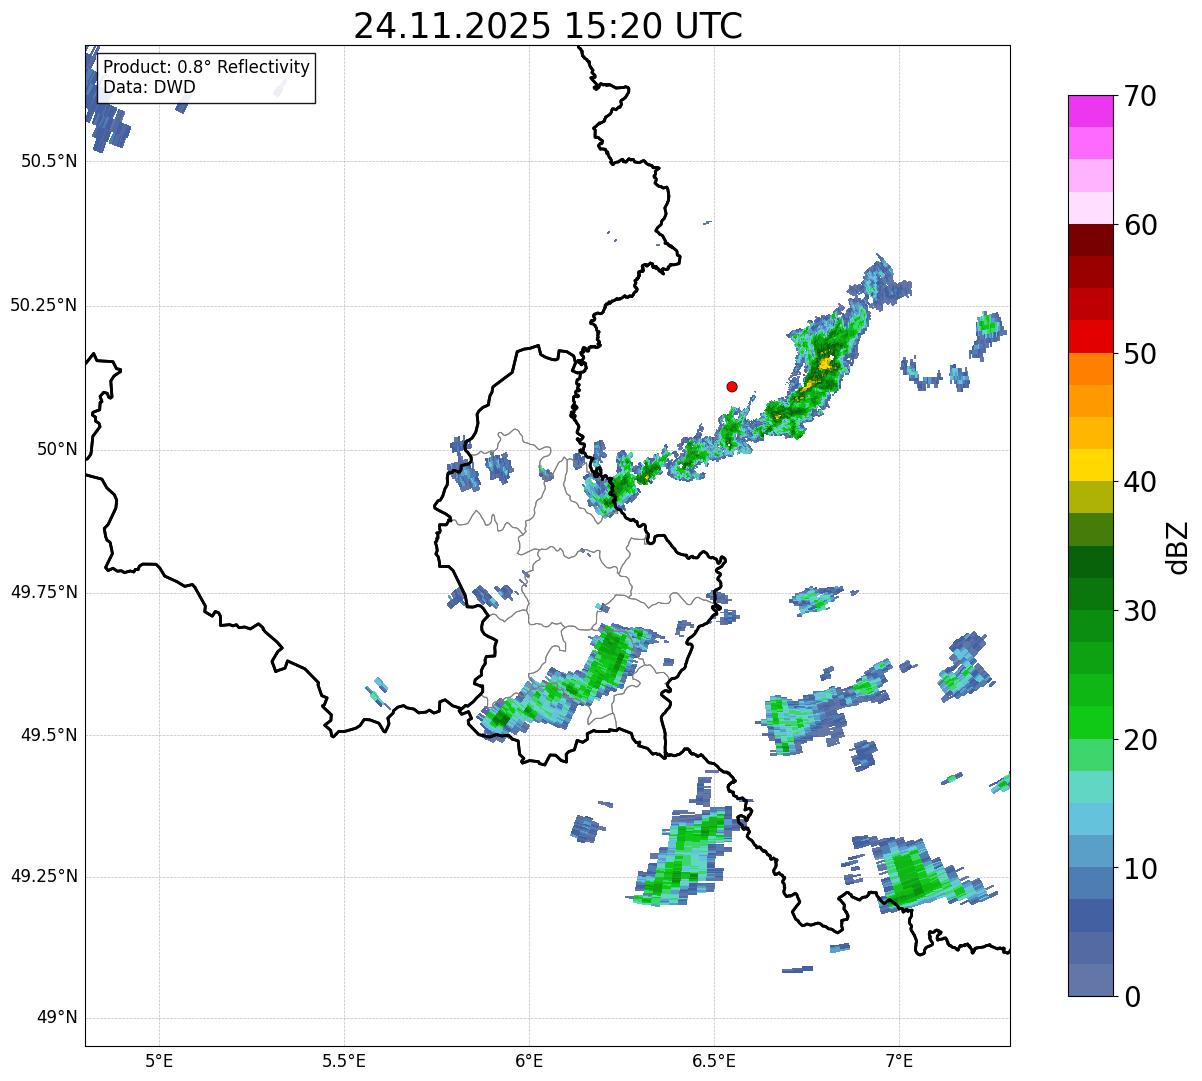Viewport: 1202px width, 1081px height.
Task: Click the title "24.11.2025 15:20 UTC"
Action: click(x=548, y=26)
